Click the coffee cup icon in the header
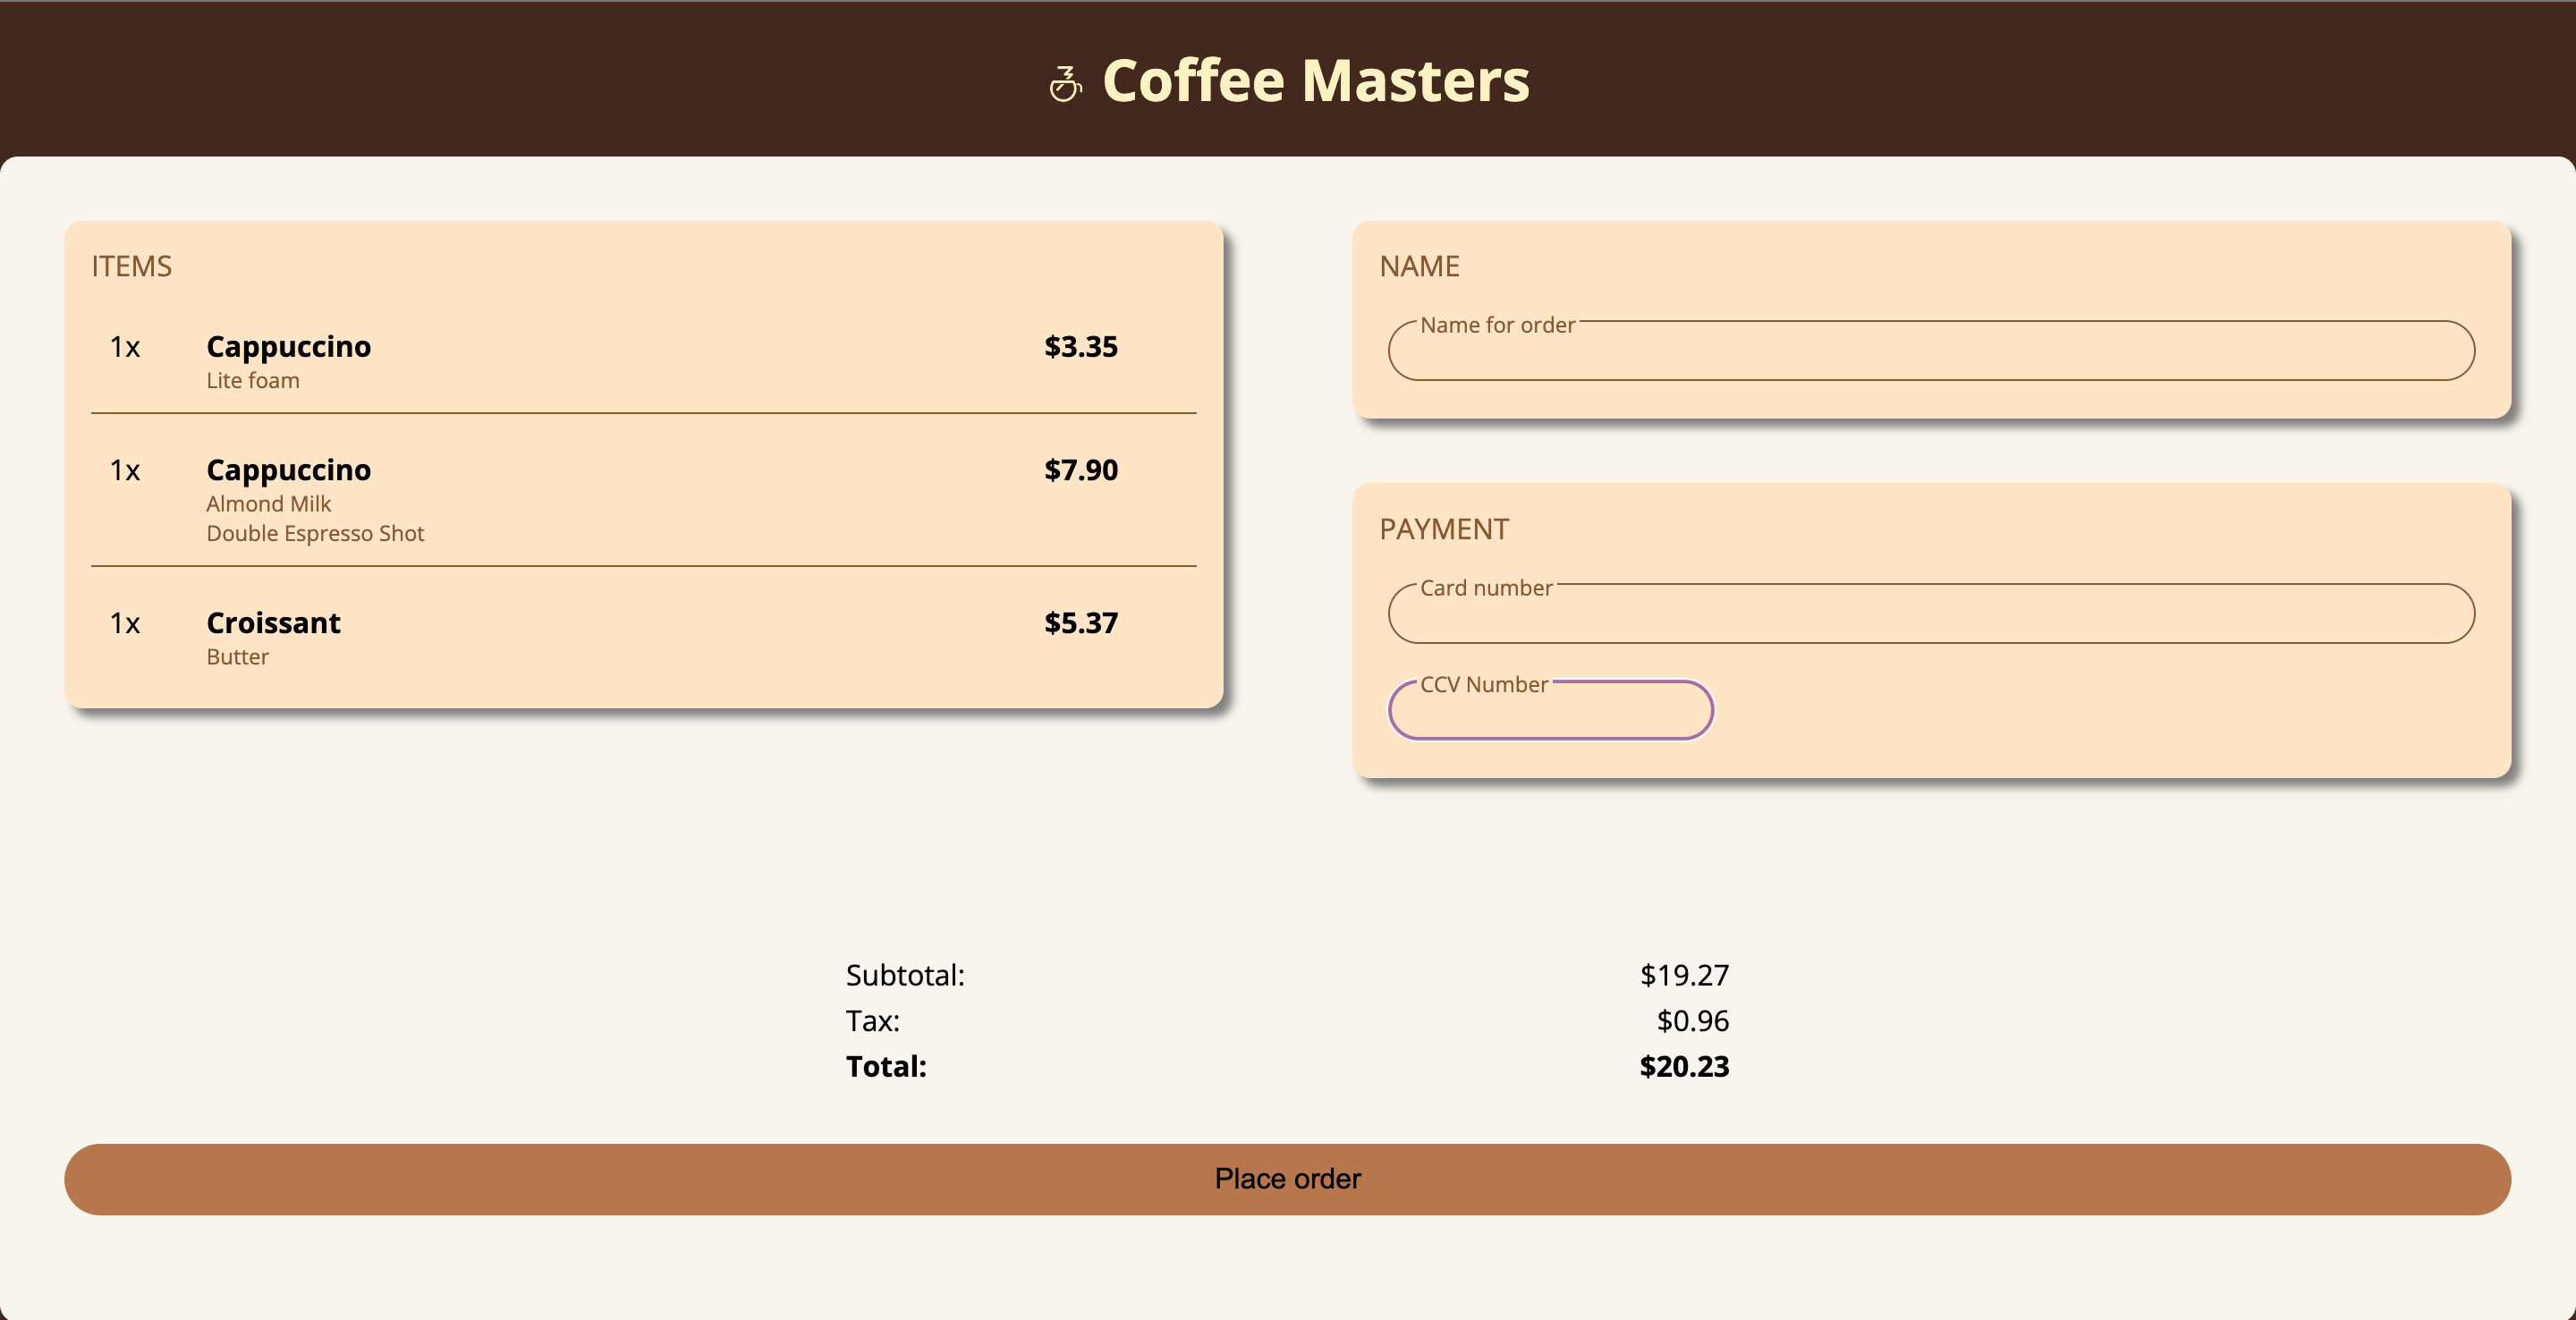2576x1320 pixels. tap(1065, 82)
